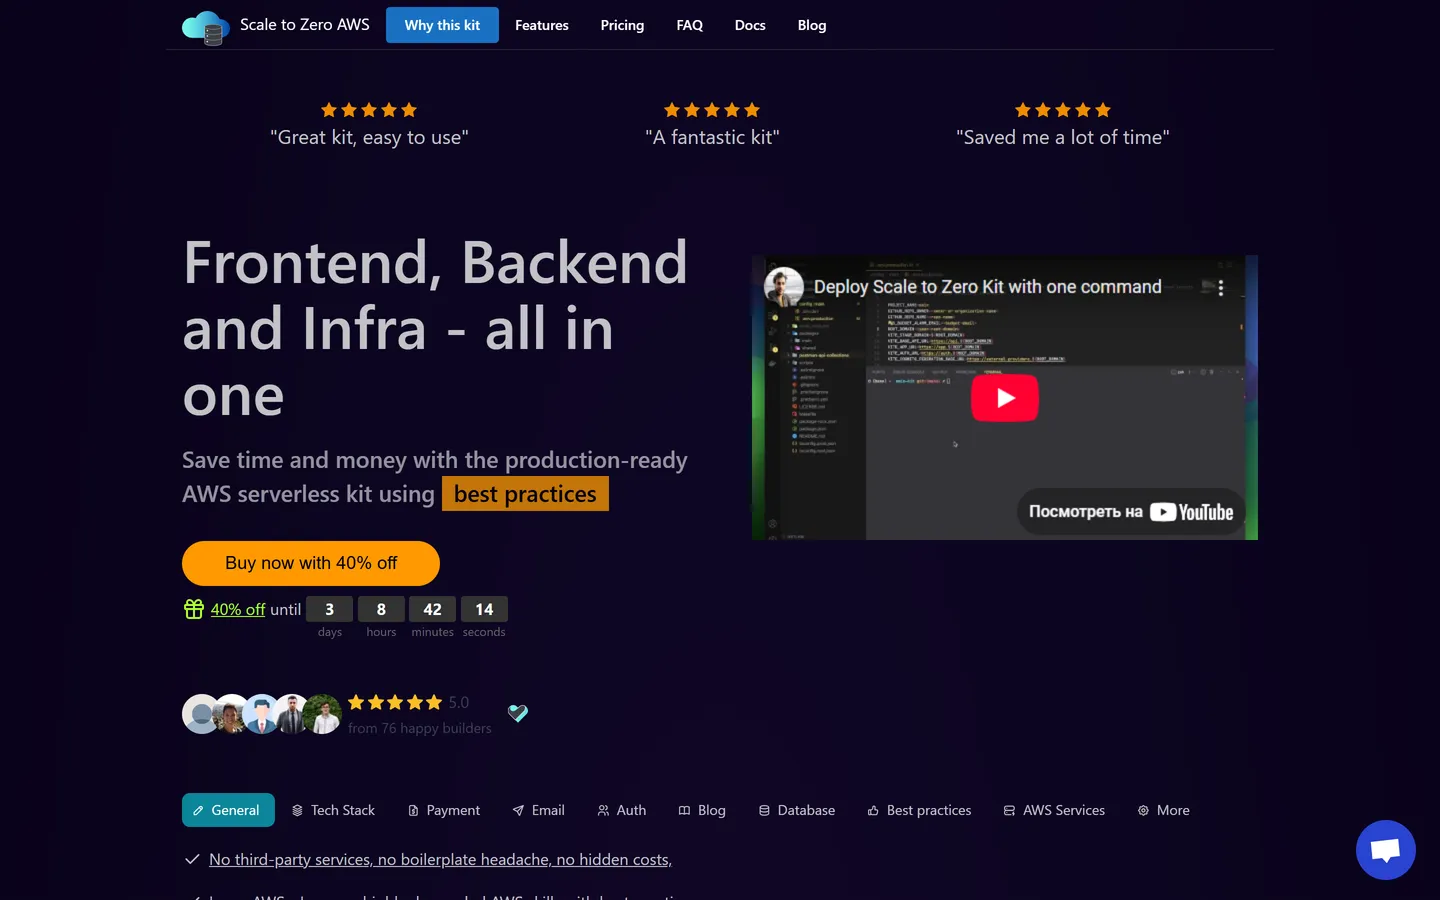Visit the Blog from the top navigation bar
Viewport: 1440px width, 900px height.
click(x=812, y=25)
